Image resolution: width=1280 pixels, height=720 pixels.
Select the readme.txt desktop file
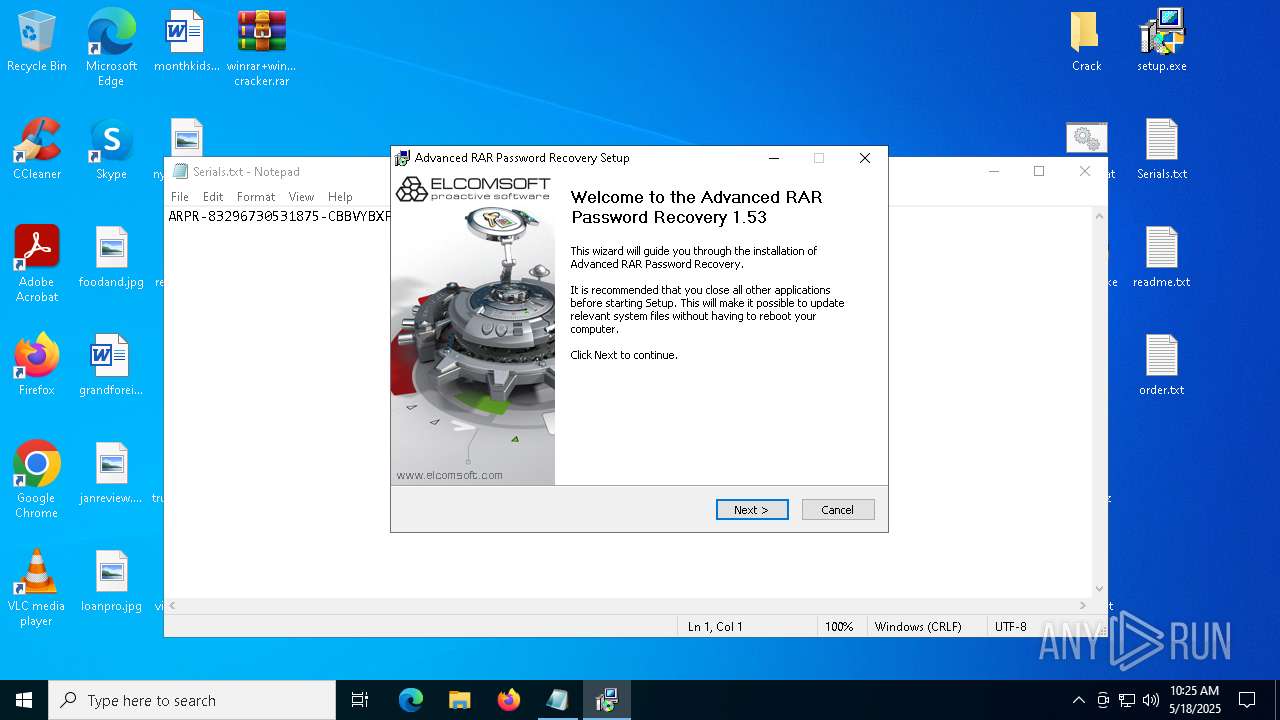tap(1161, 257)
